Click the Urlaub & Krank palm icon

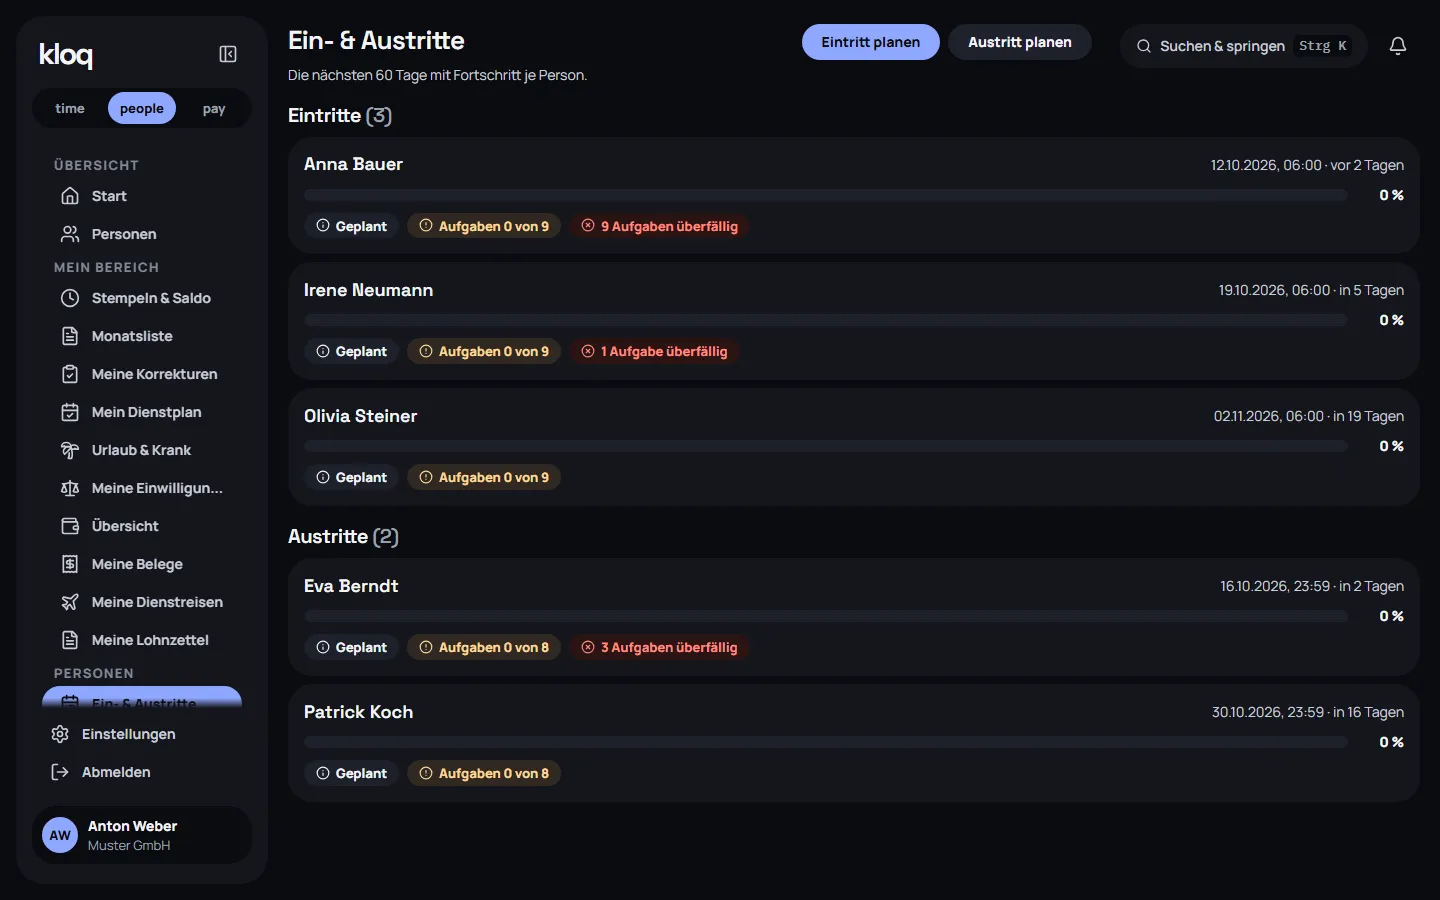point(70,450)
